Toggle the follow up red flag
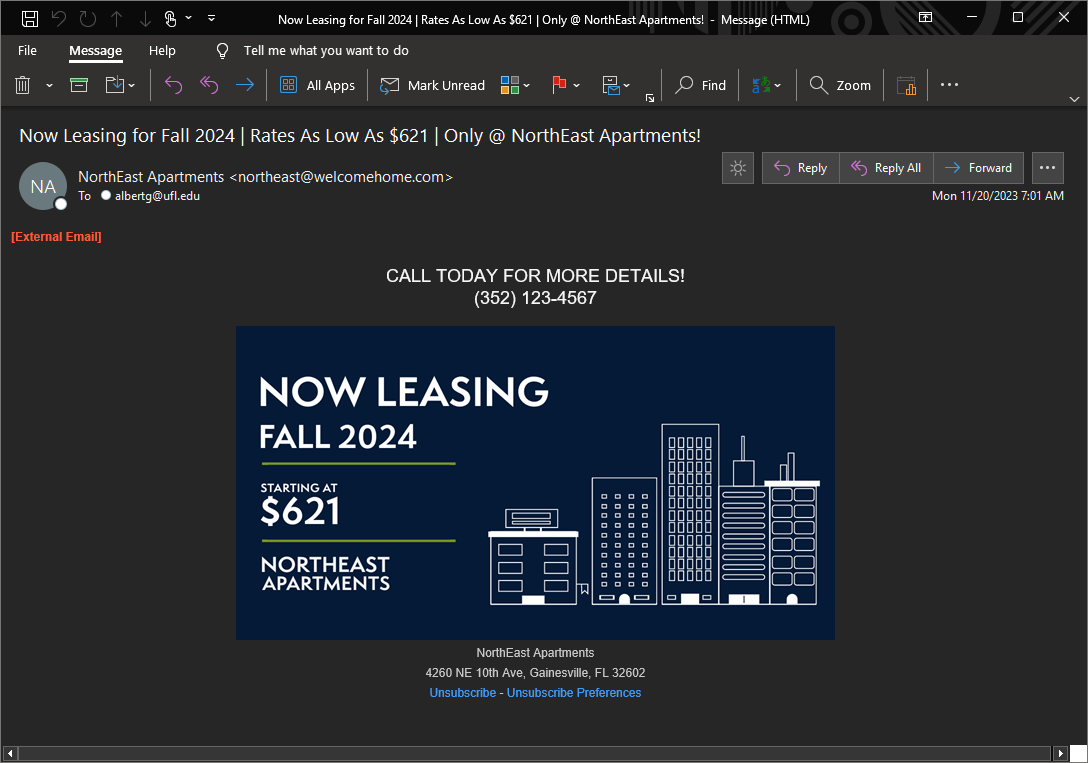 point(559,86)
